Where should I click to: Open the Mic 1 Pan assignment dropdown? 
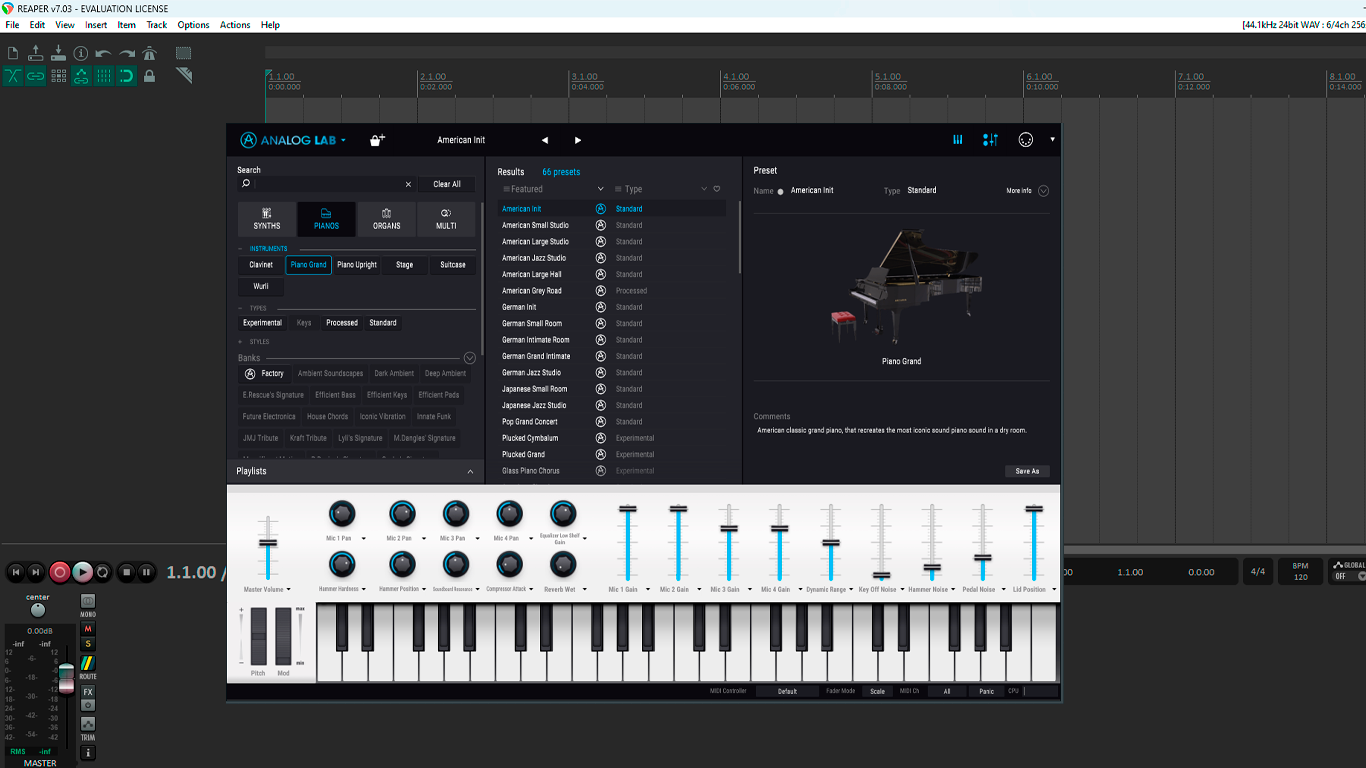[364, 538]
